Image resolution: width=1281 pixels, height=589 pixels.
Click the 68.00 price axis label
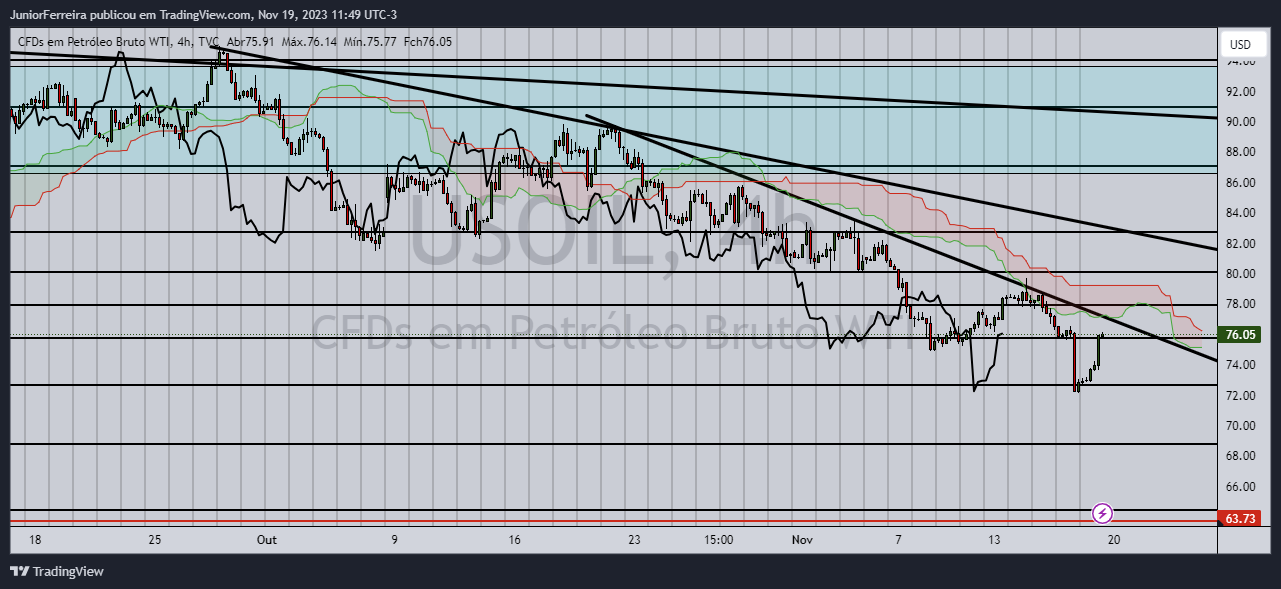click(x=1240, y=456)
